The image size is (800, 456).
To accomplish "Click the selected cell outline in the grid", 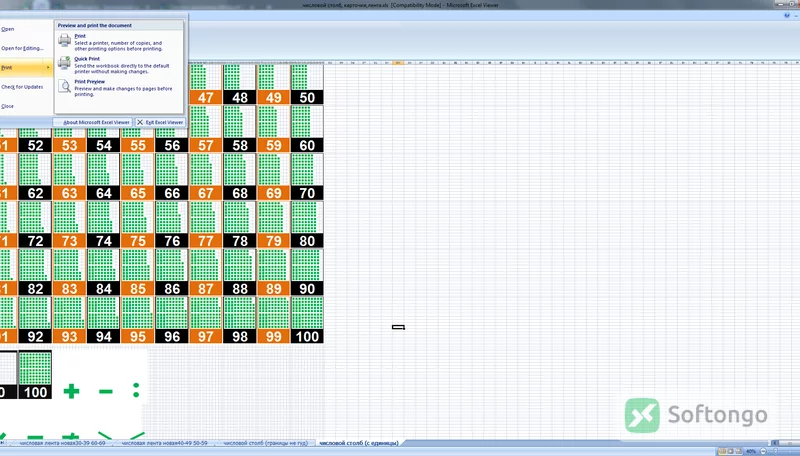I will pyautogui.click(x=398, y=327).
